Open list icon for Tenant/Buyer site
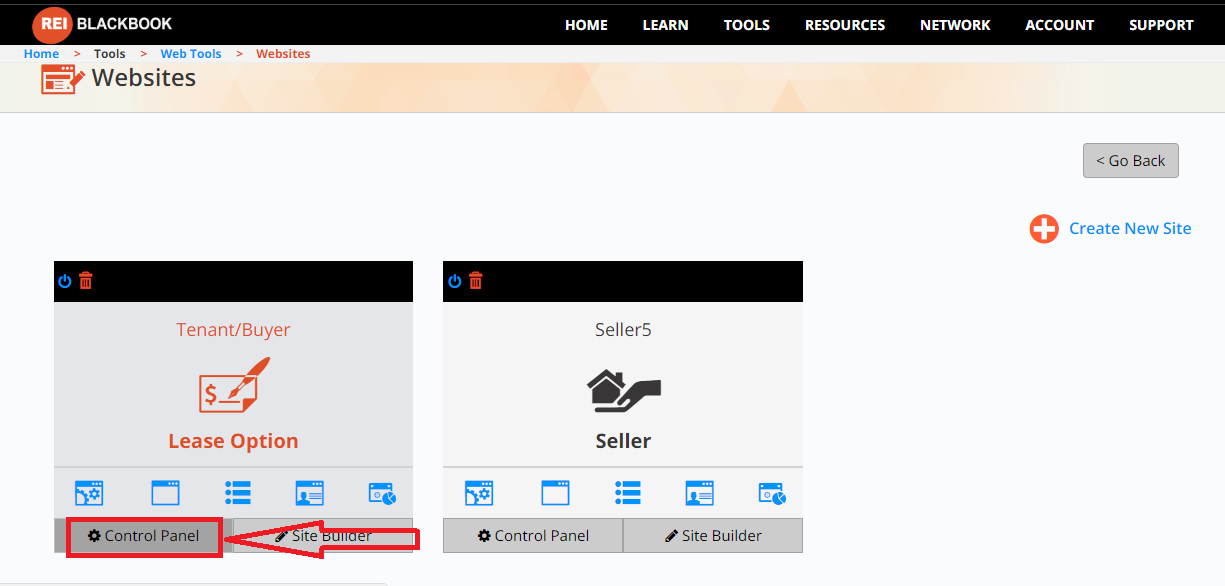The image size is (1225, 586). coord(238,493)
